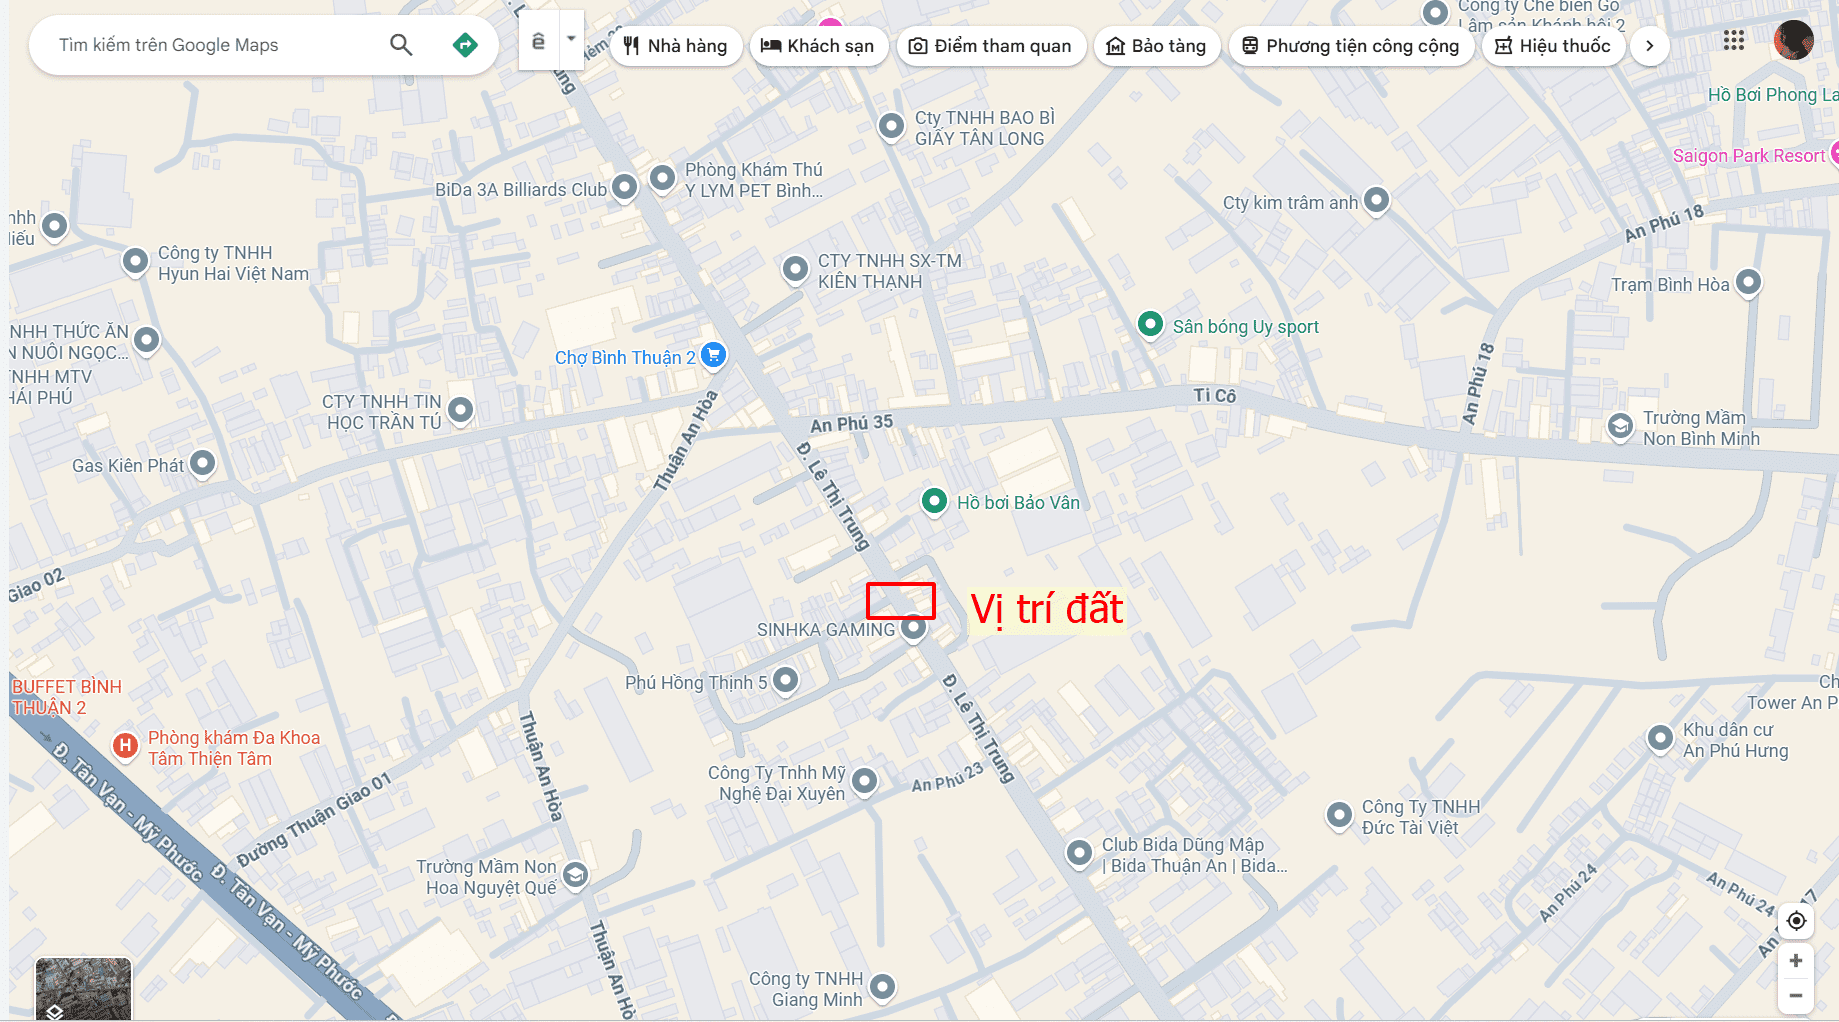Open directions with the blue arrow icon
Image resolution: width=1839 pixels, height=1022 pixels.
465,45
